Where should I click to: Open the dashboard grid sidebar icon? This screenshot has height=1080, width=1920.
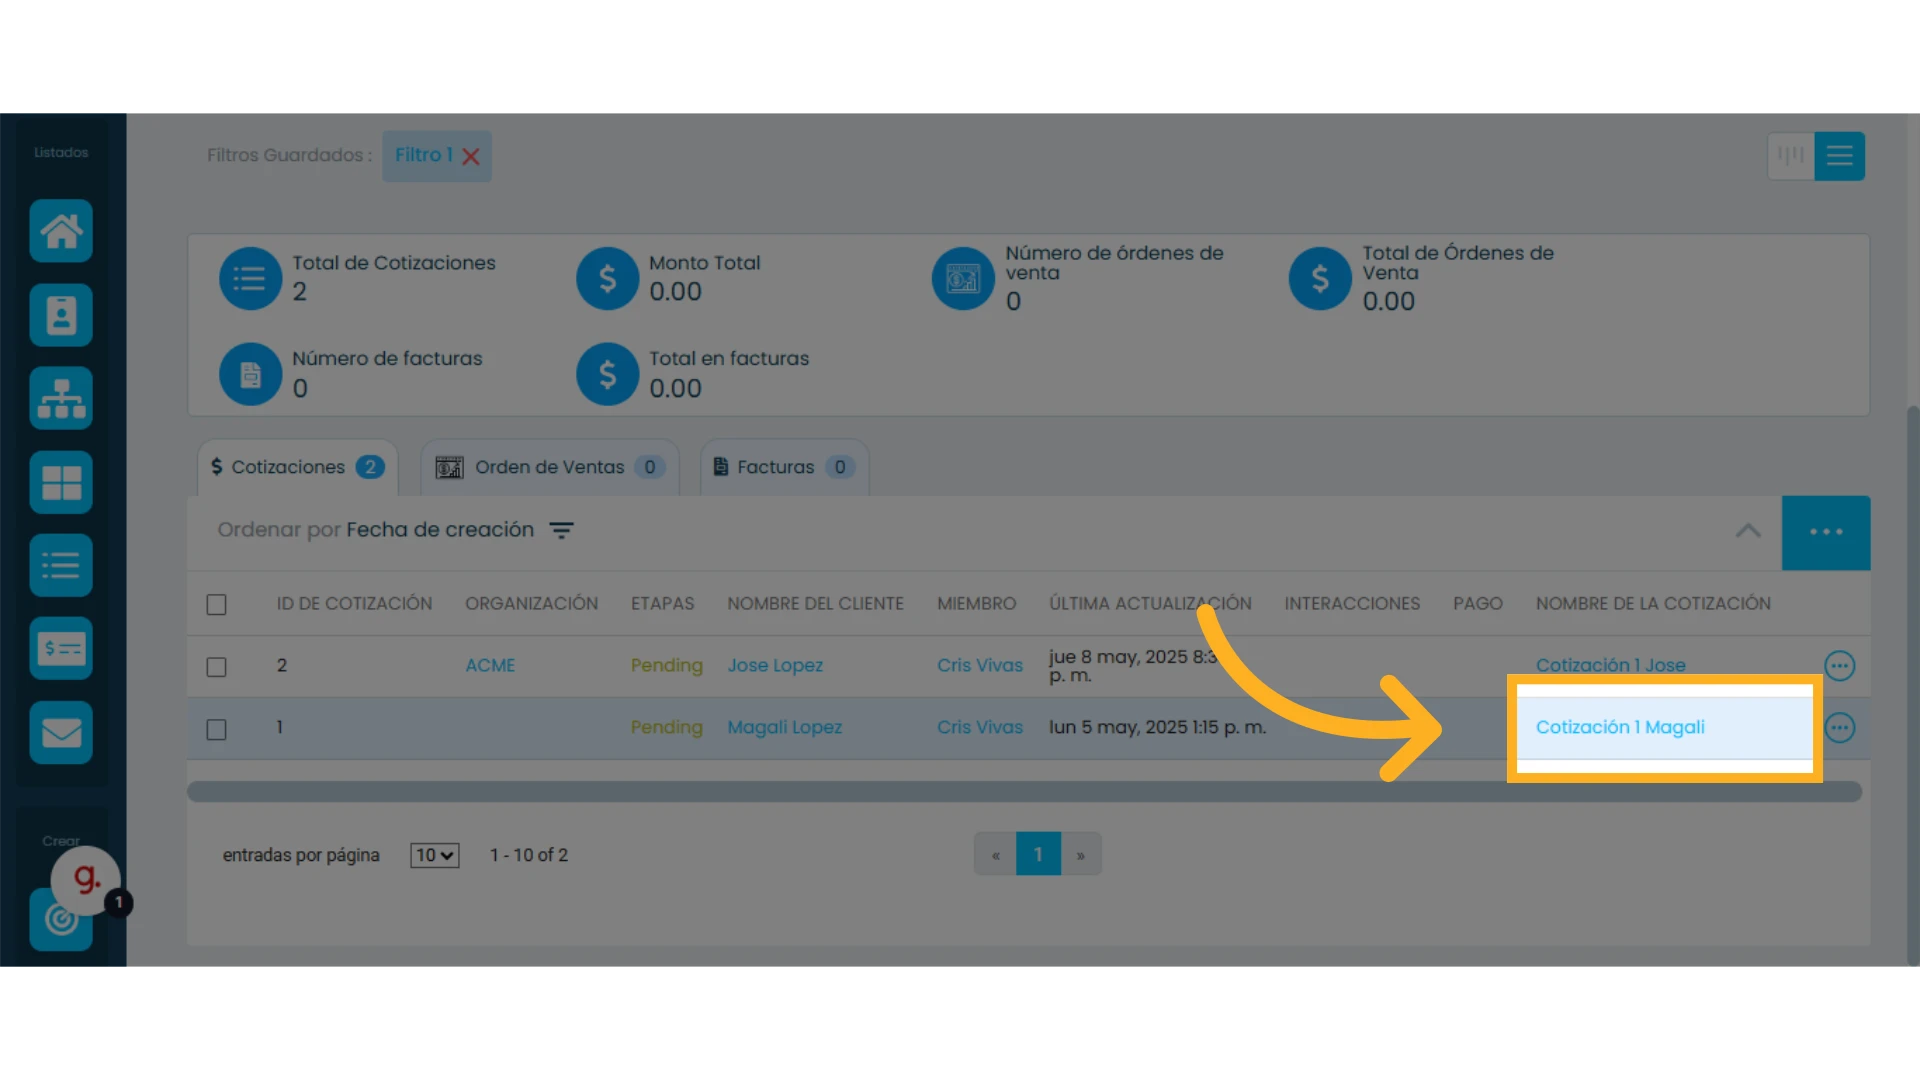(x=61, y=482)
